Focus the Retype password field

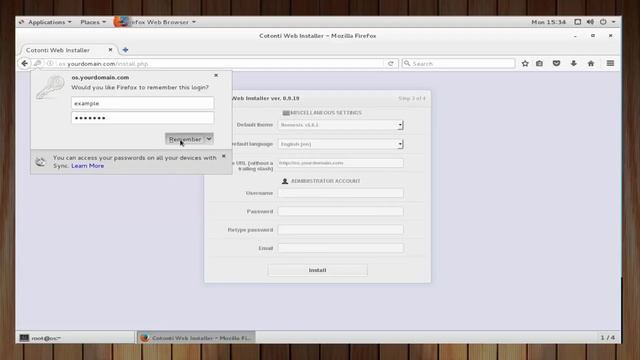pos(341,230)
